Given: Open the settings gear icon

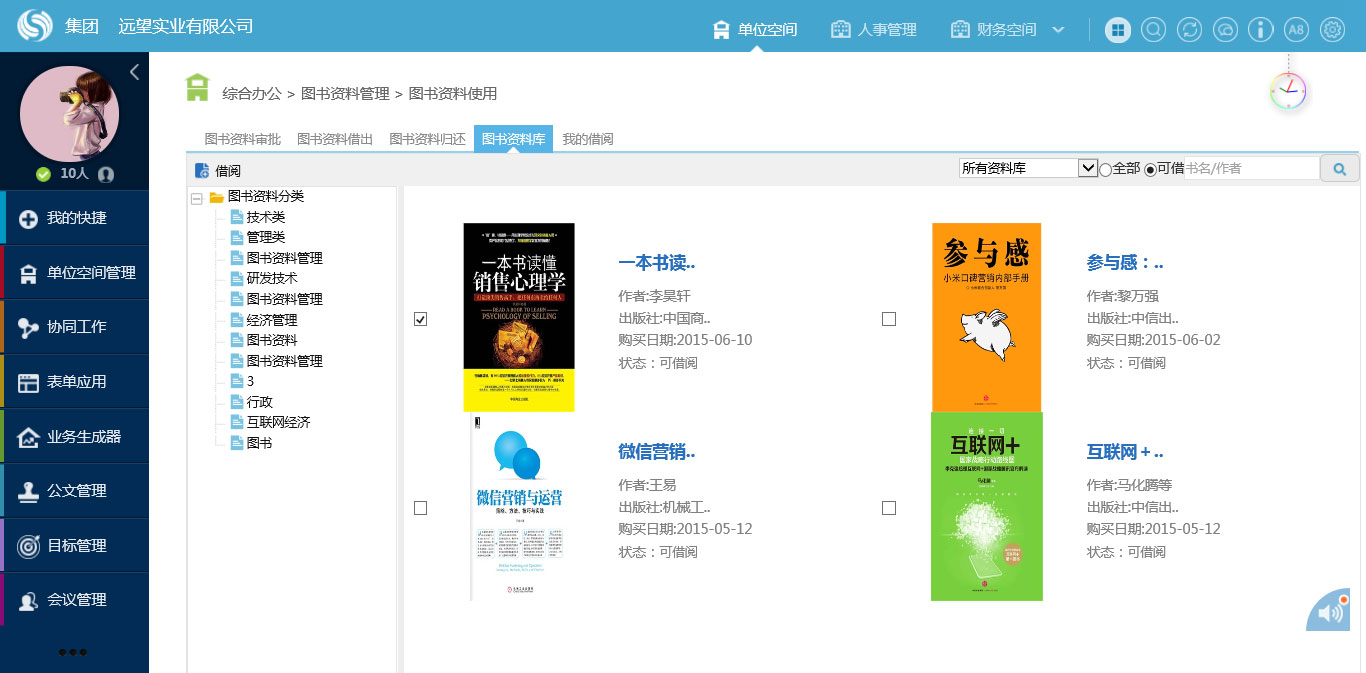Looking at the screenshot, I should 1332,30.
